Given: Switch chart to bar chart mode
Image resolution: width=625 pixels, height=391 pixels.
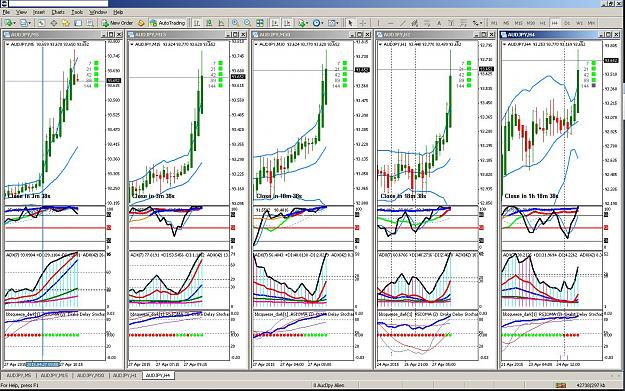Looking at the screenshot, I should 197,23.
